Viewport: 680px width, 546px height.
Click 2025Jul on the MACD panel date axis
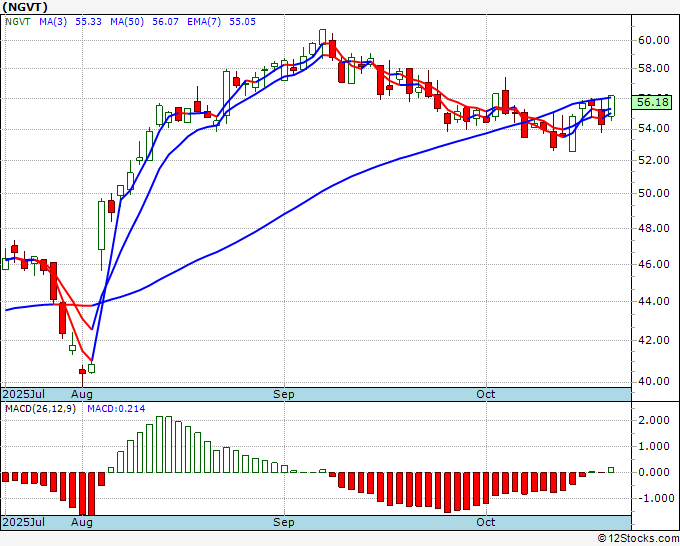(x=24, y=522)
